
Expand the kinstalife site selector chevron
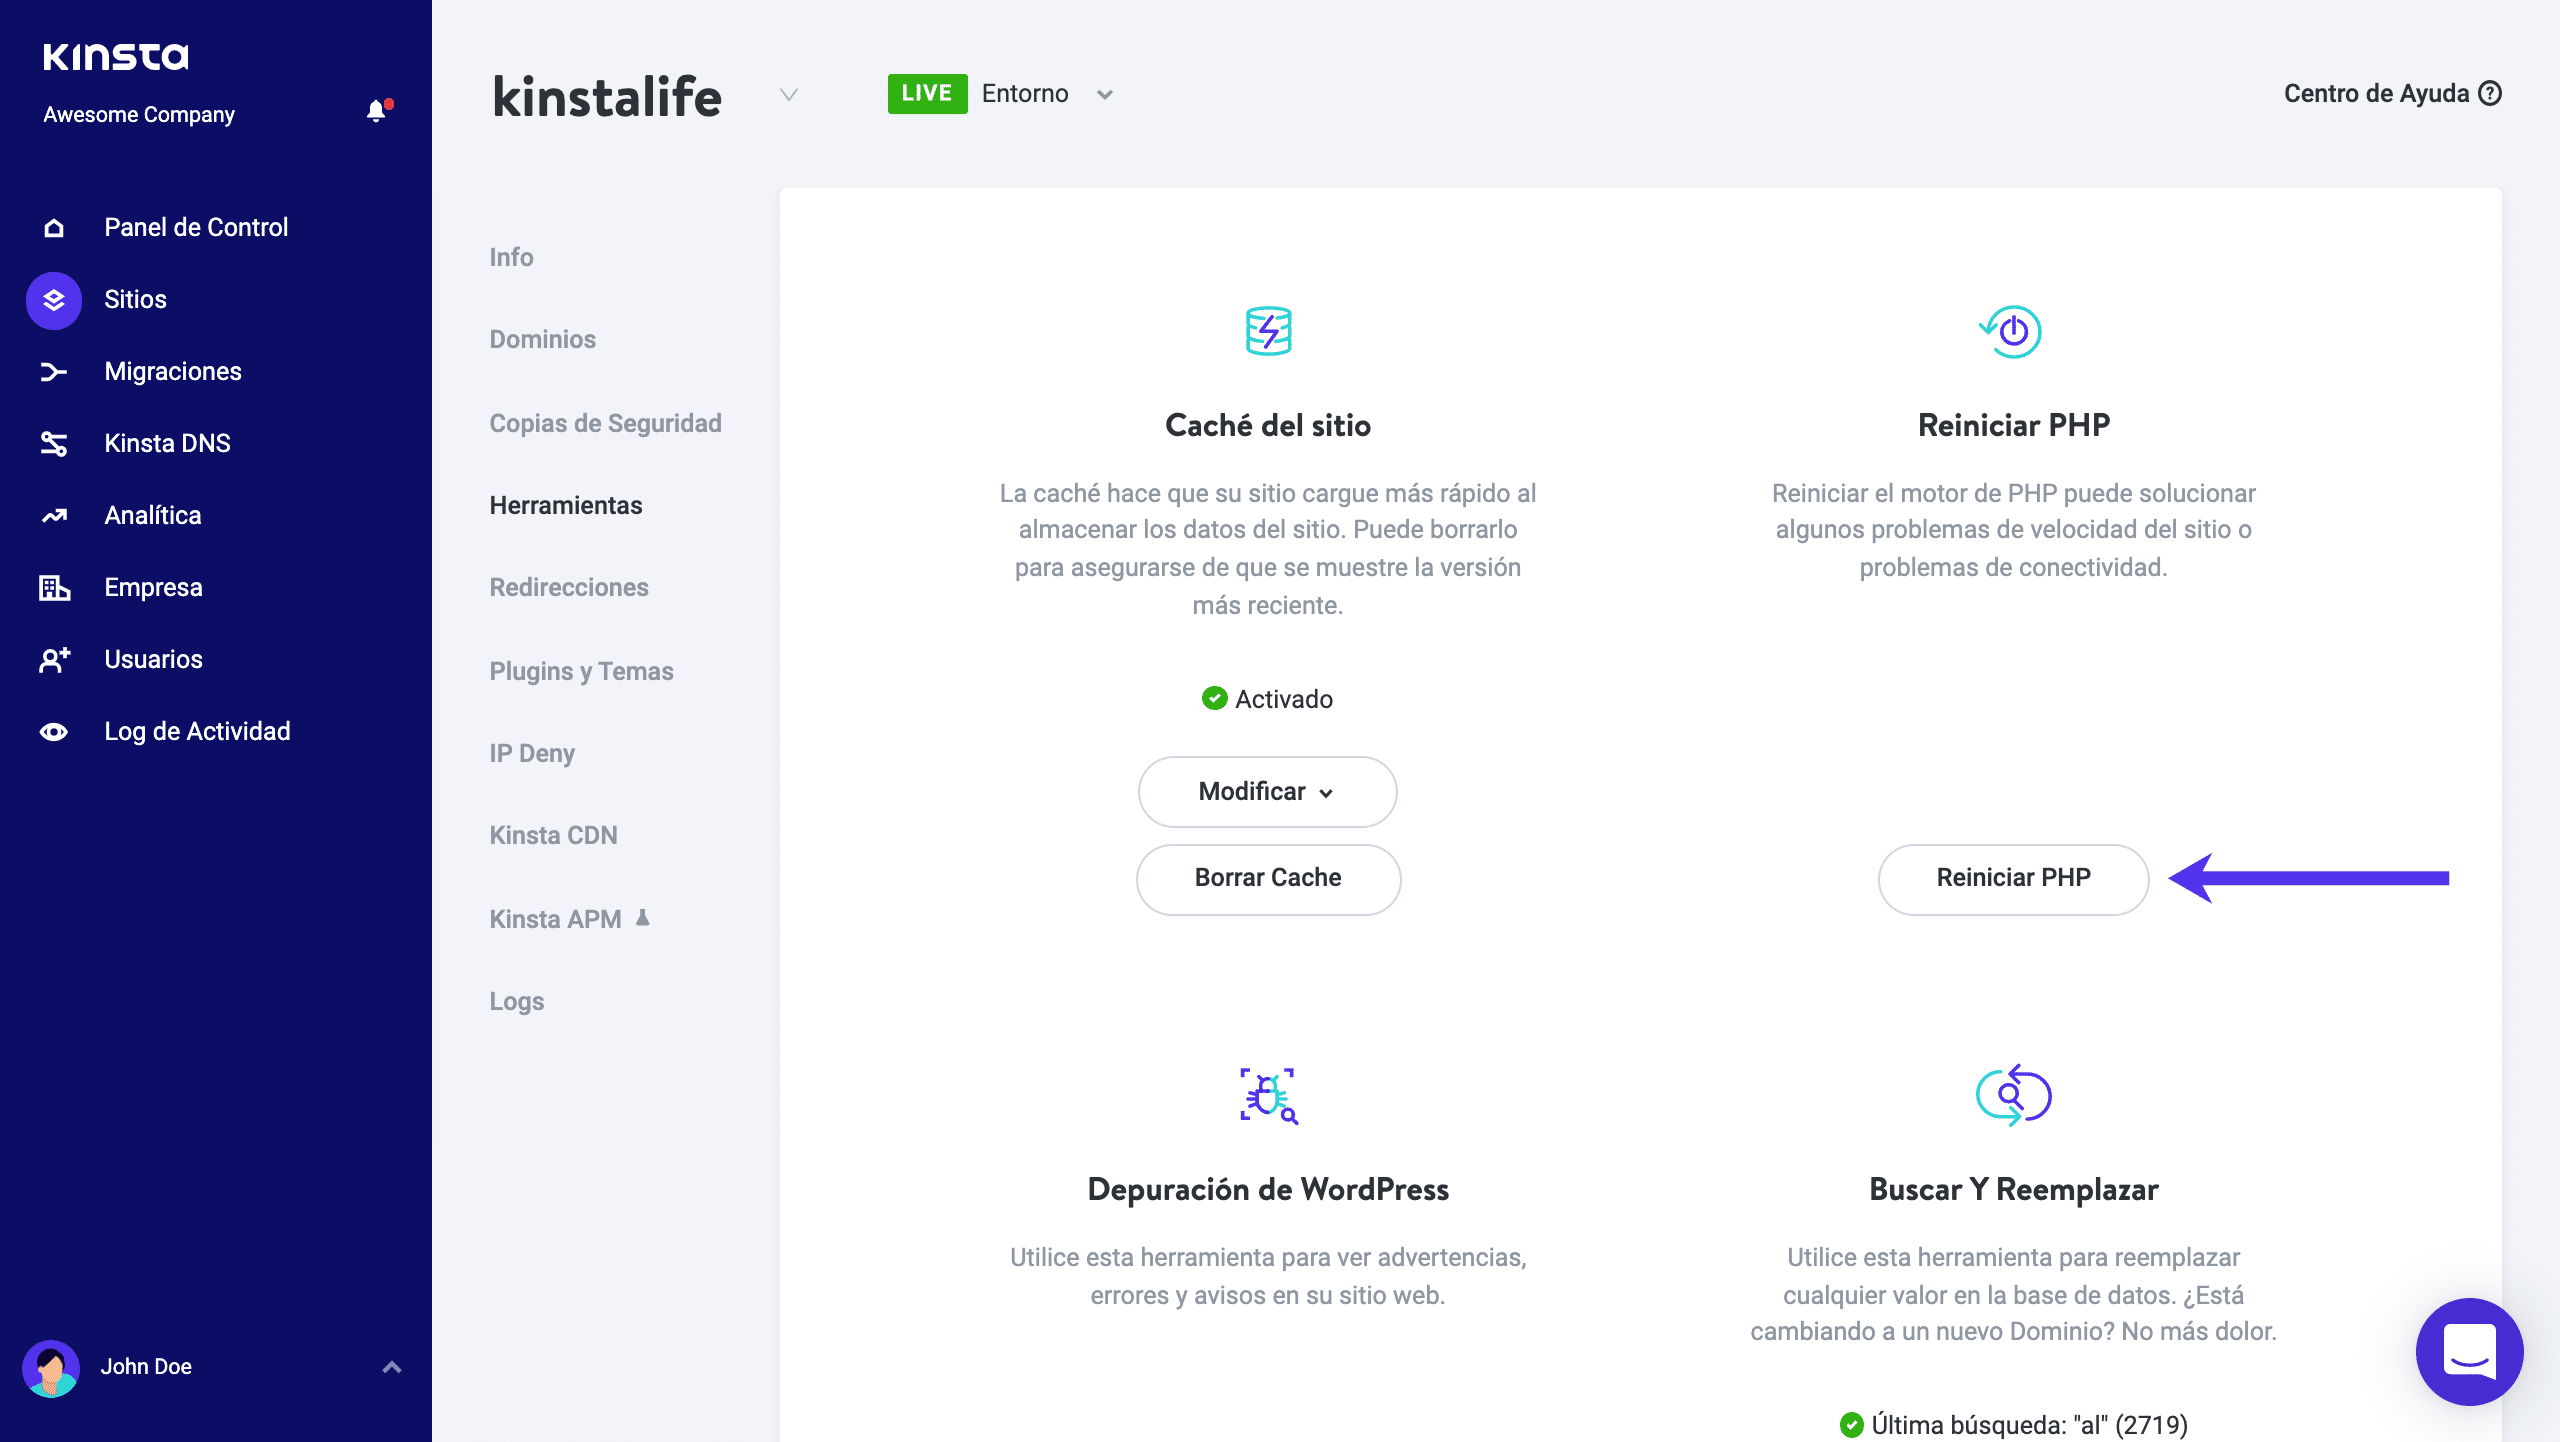pos(789,95)
